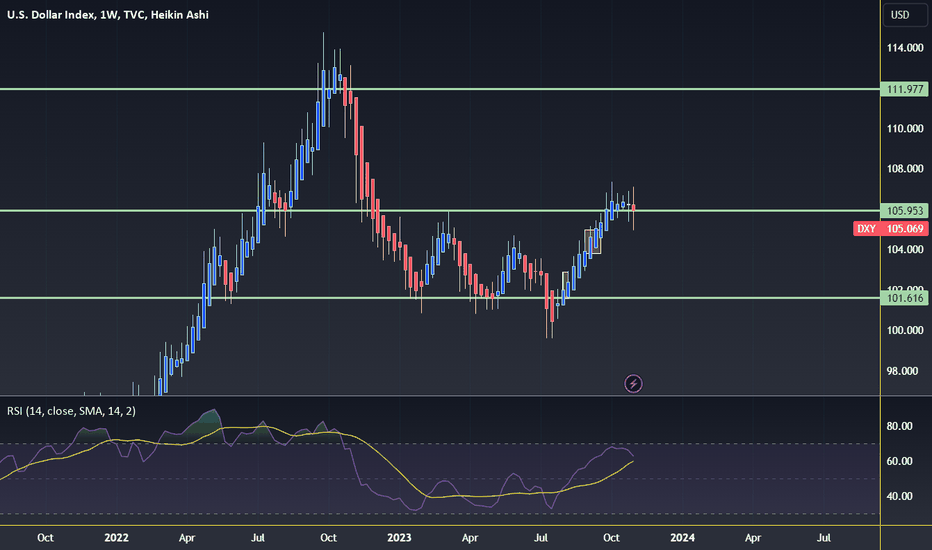Viewport: 932px width, 550px height.
Task: Open the USD currency selector
Action: point(905,15)
